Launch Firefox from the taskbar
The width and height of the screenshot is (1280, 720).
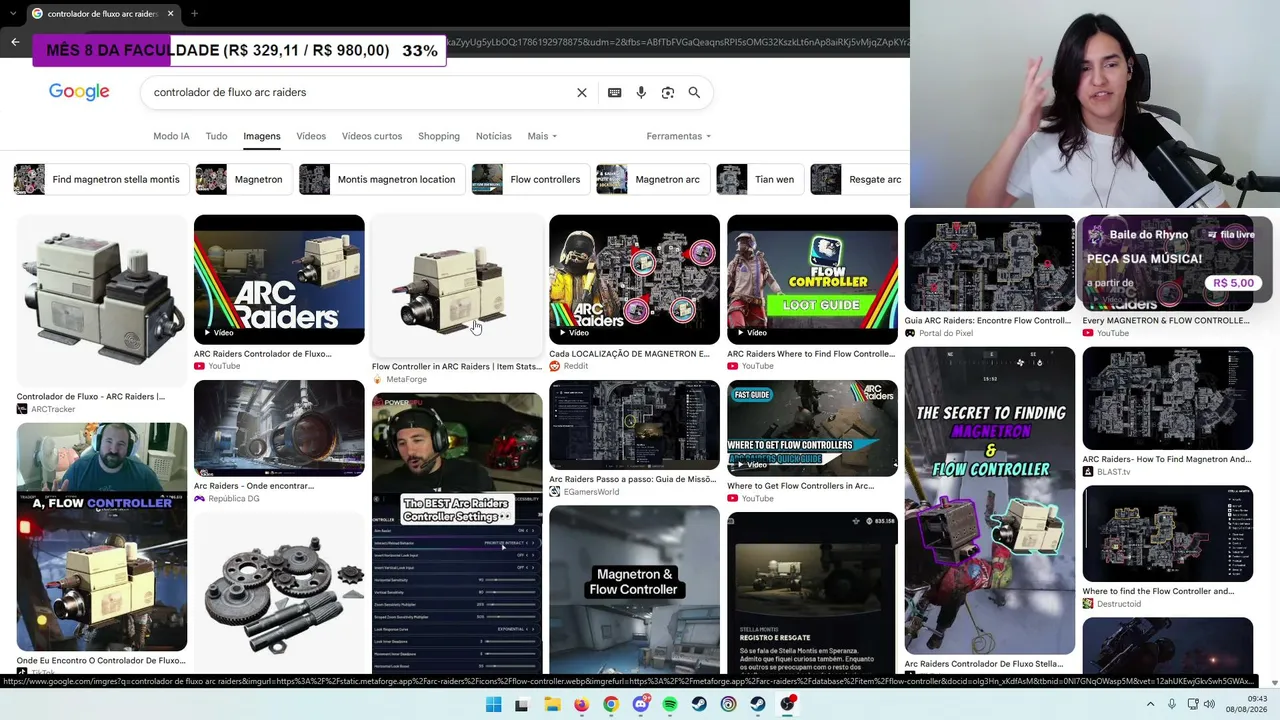tap(581, 705)
